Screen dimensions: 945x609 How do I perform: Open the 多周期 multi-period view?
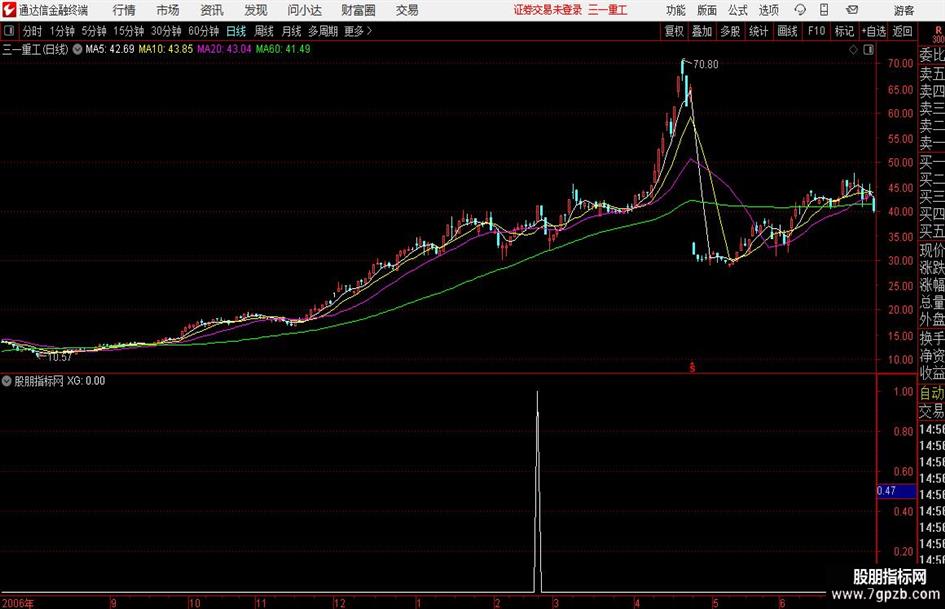click(323, 31)
